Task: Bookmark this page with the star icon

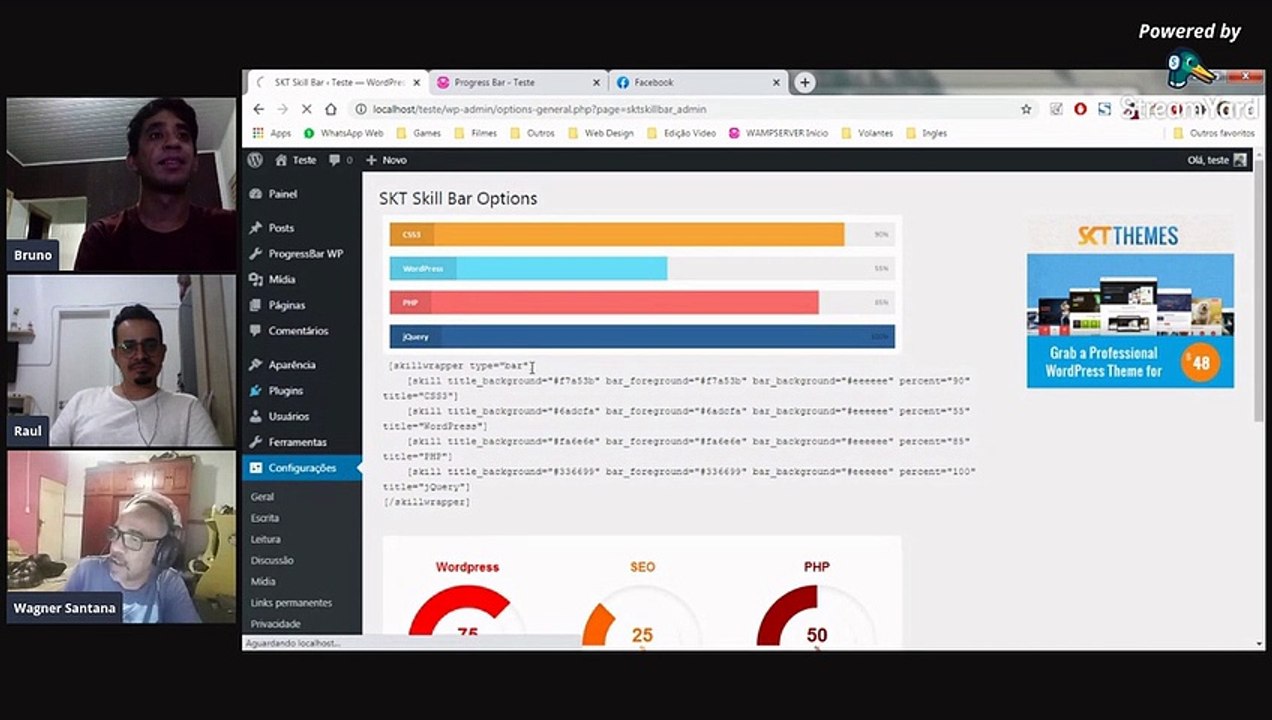Action: [x=1026, y=109]
